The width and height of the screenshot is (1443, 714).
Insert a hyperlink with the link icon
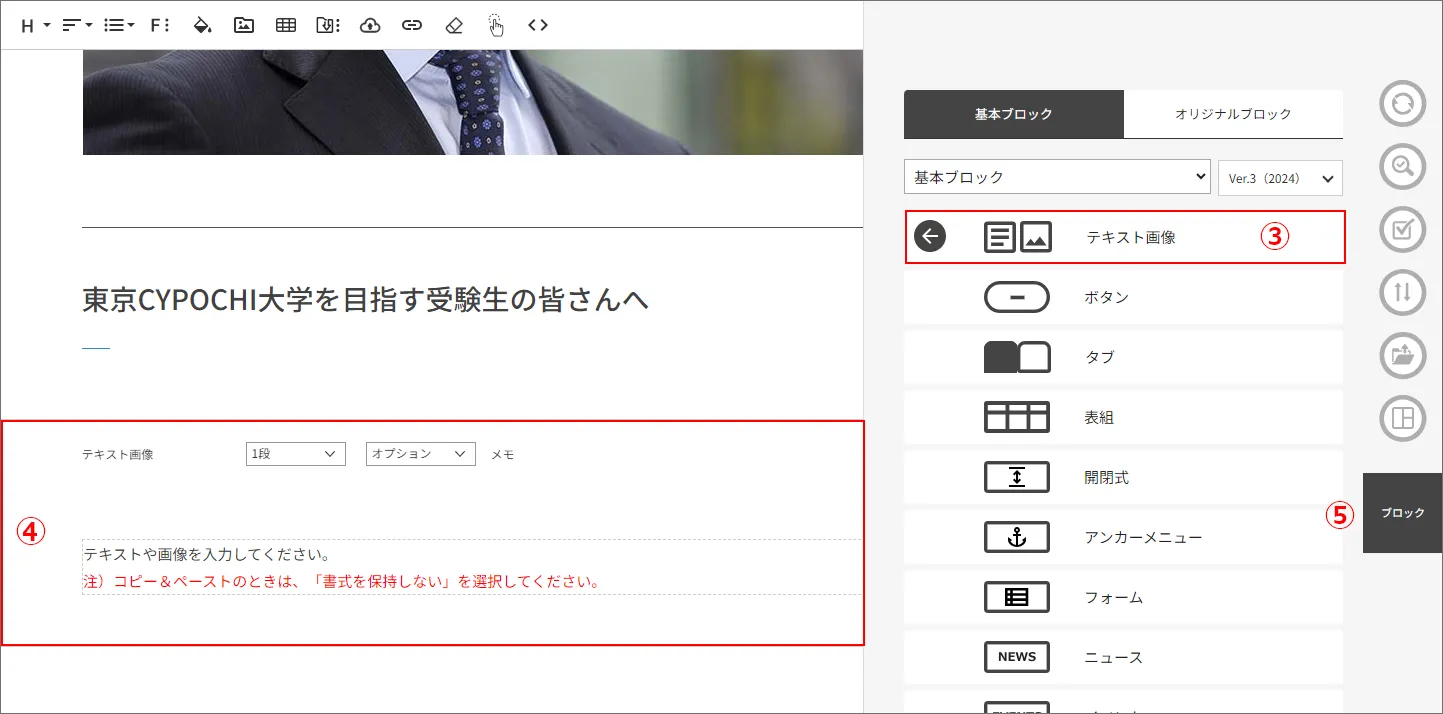[412, 26]
